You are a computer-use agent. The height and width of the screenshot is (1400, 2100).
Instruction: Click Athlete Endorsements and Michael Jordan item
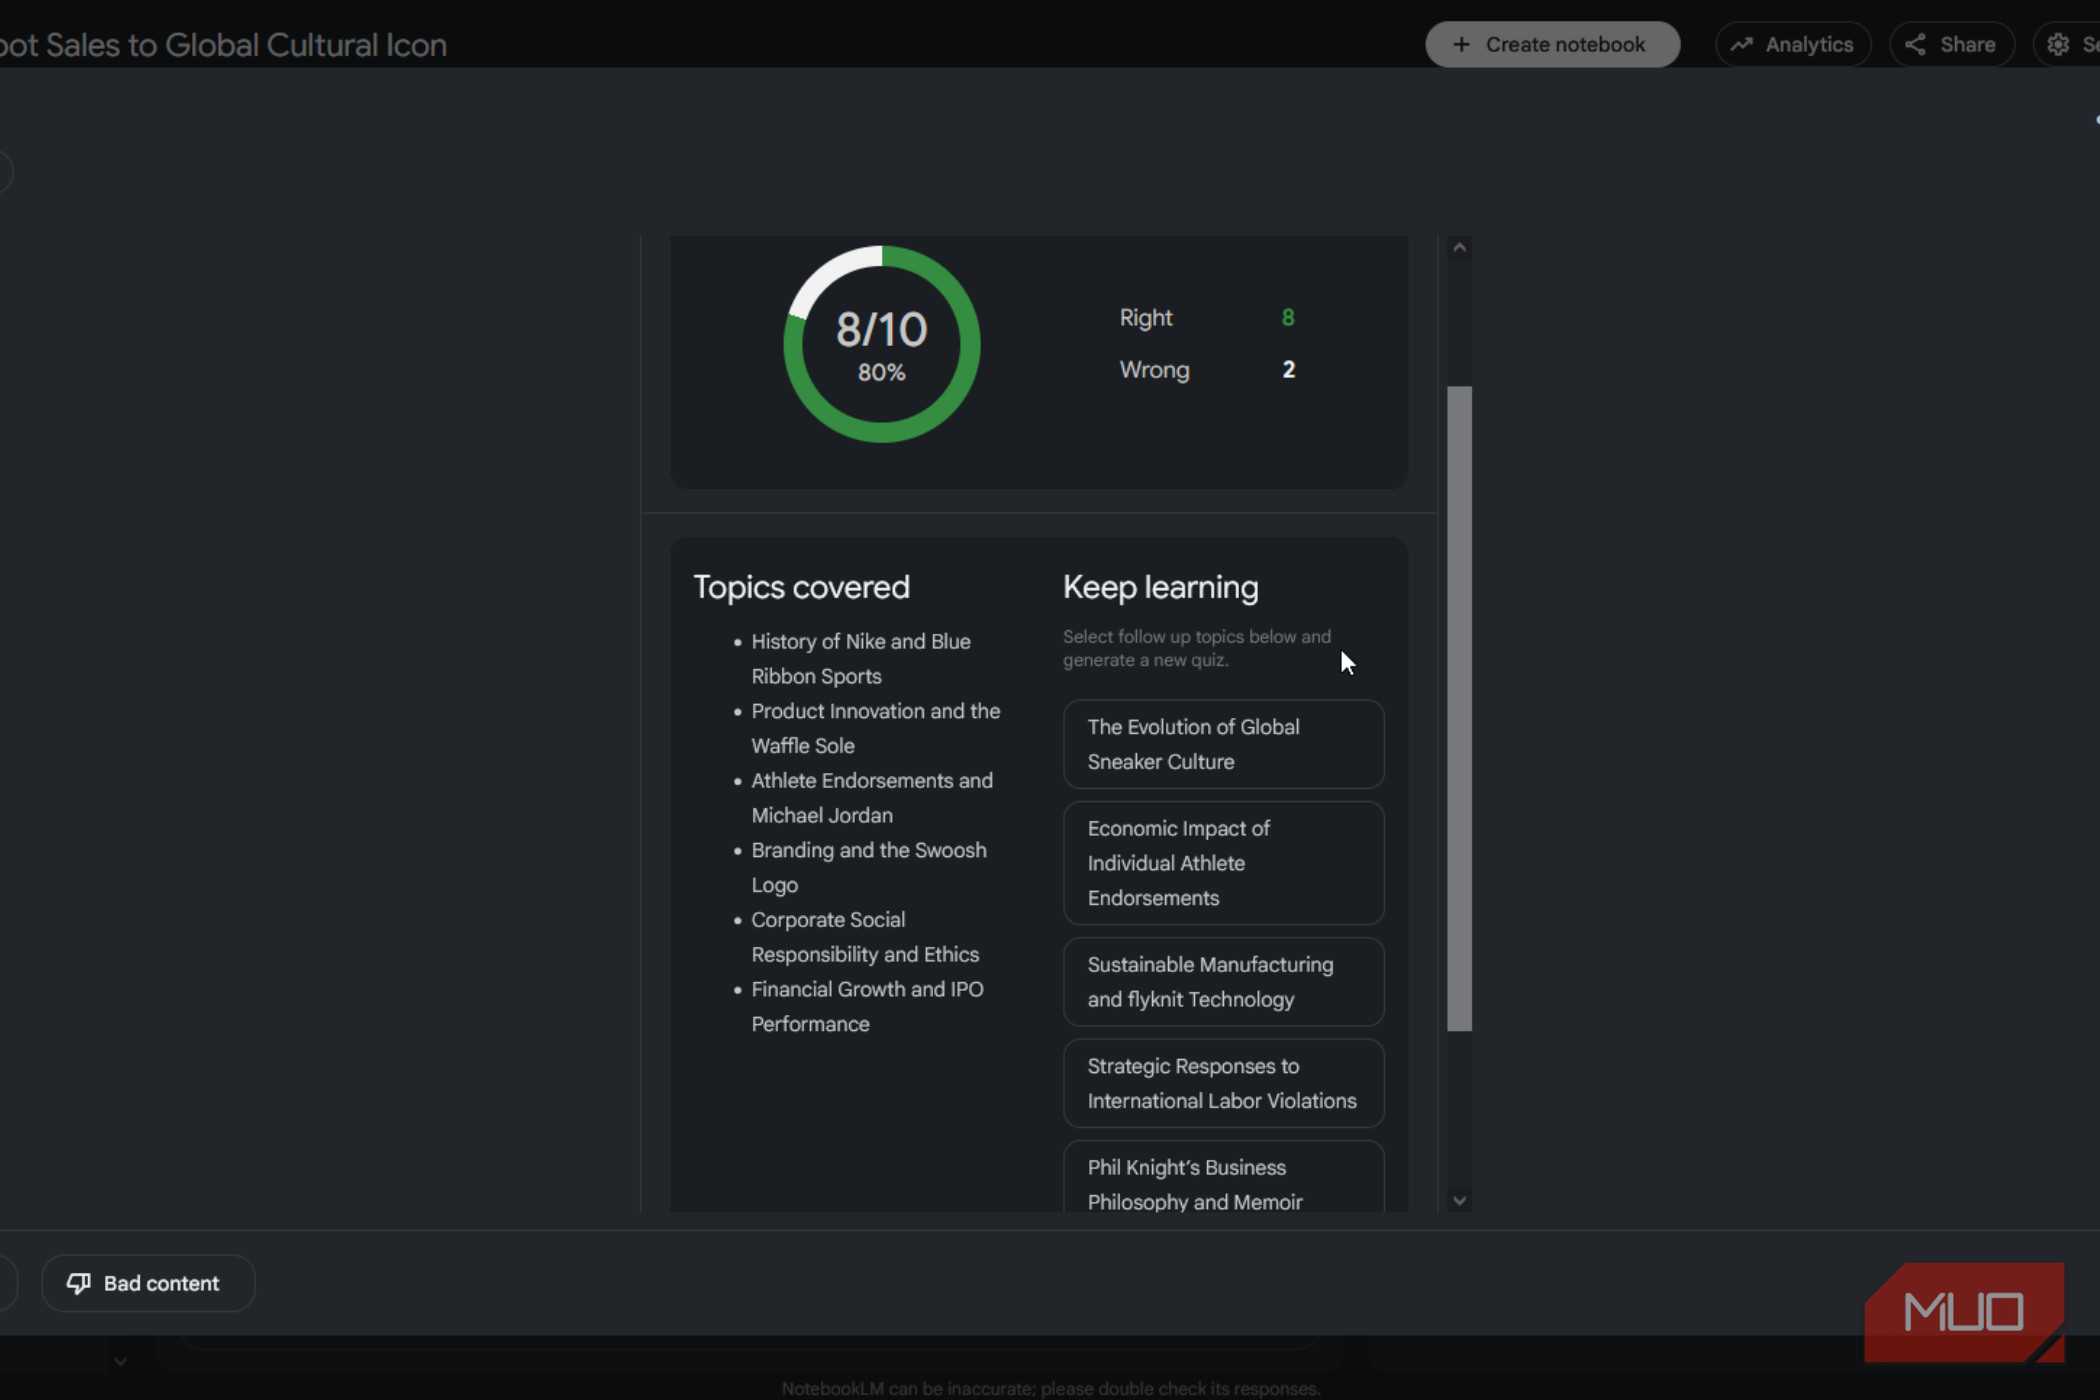pos(871,798)
